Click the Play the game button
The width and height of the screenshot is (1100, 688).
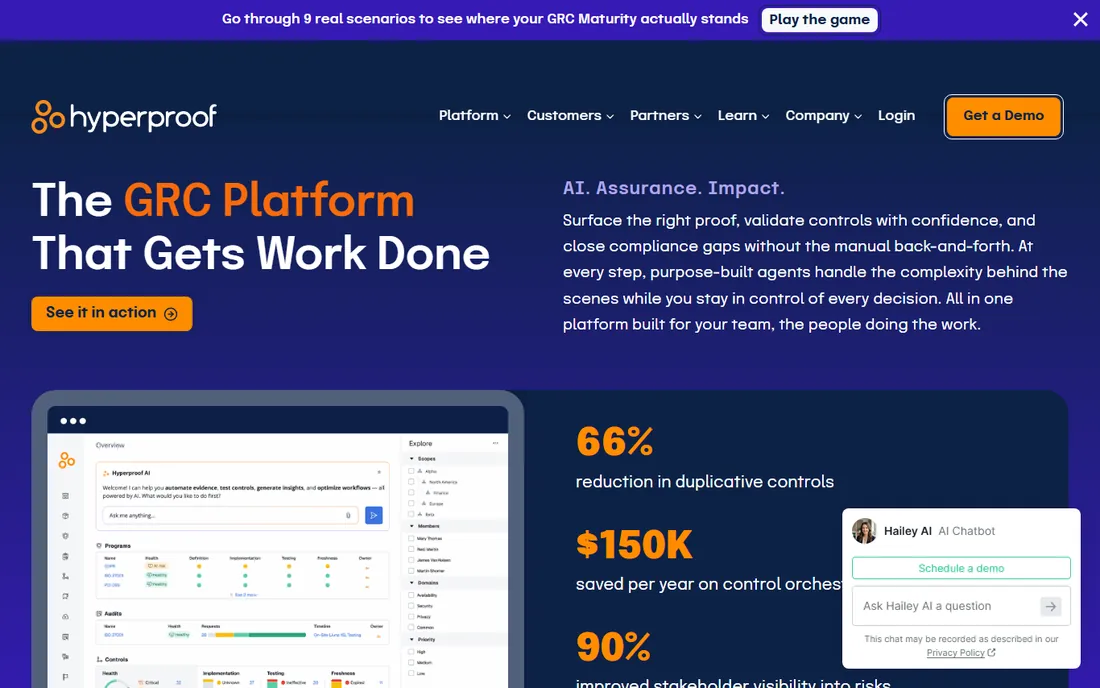819,20
